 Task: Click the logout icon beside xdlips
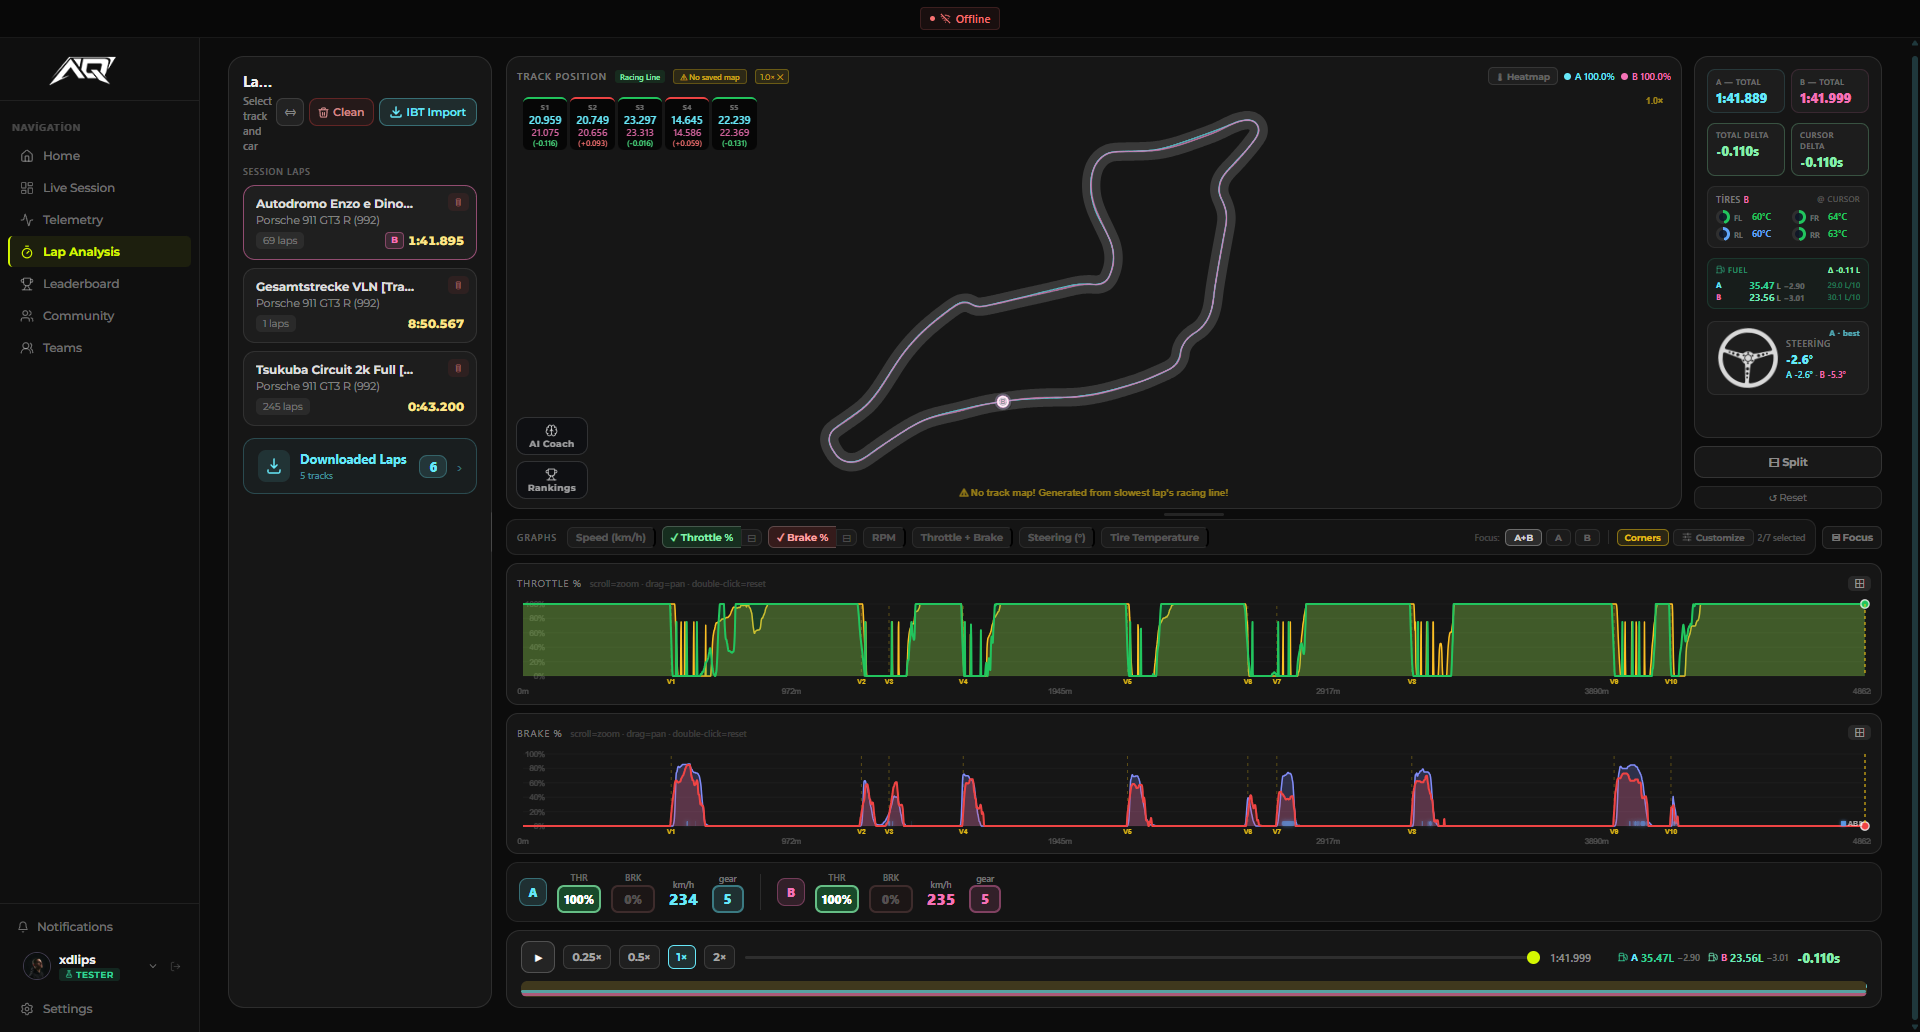(176, 966)
